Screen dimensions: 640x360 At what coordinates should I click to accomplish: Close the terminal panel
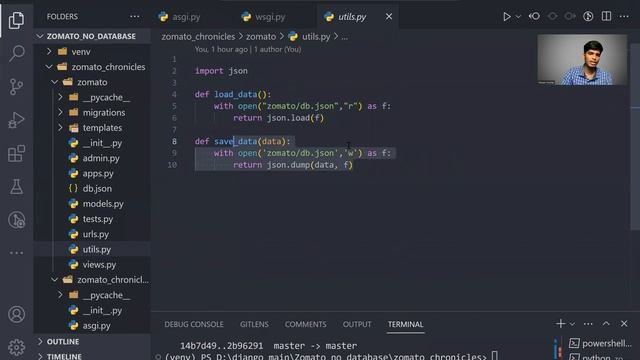click(x=624, y=324)
